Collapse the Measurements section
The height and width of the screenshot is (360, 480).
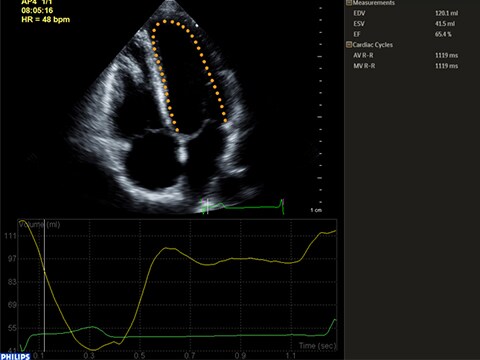349,3
